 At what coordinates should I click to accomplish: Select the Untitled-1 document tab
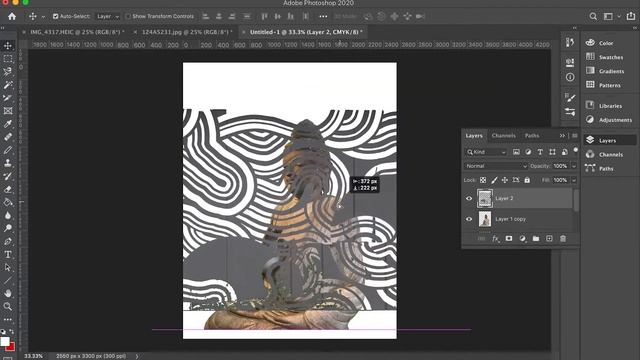tap(306, 32)
